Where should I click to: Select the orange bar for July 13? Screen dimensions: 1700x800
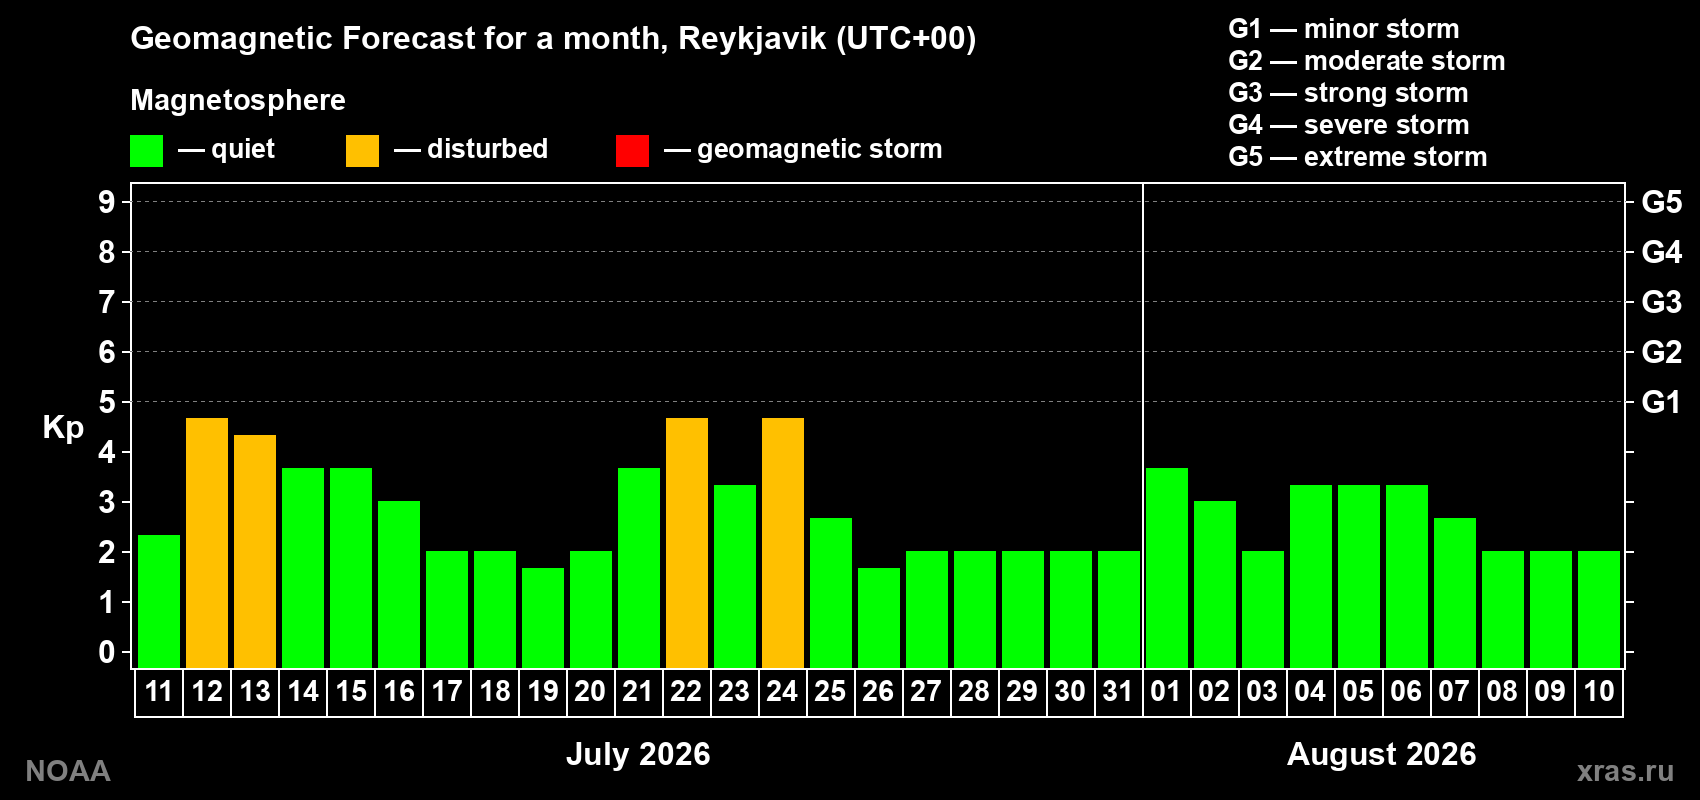(255, 551)
